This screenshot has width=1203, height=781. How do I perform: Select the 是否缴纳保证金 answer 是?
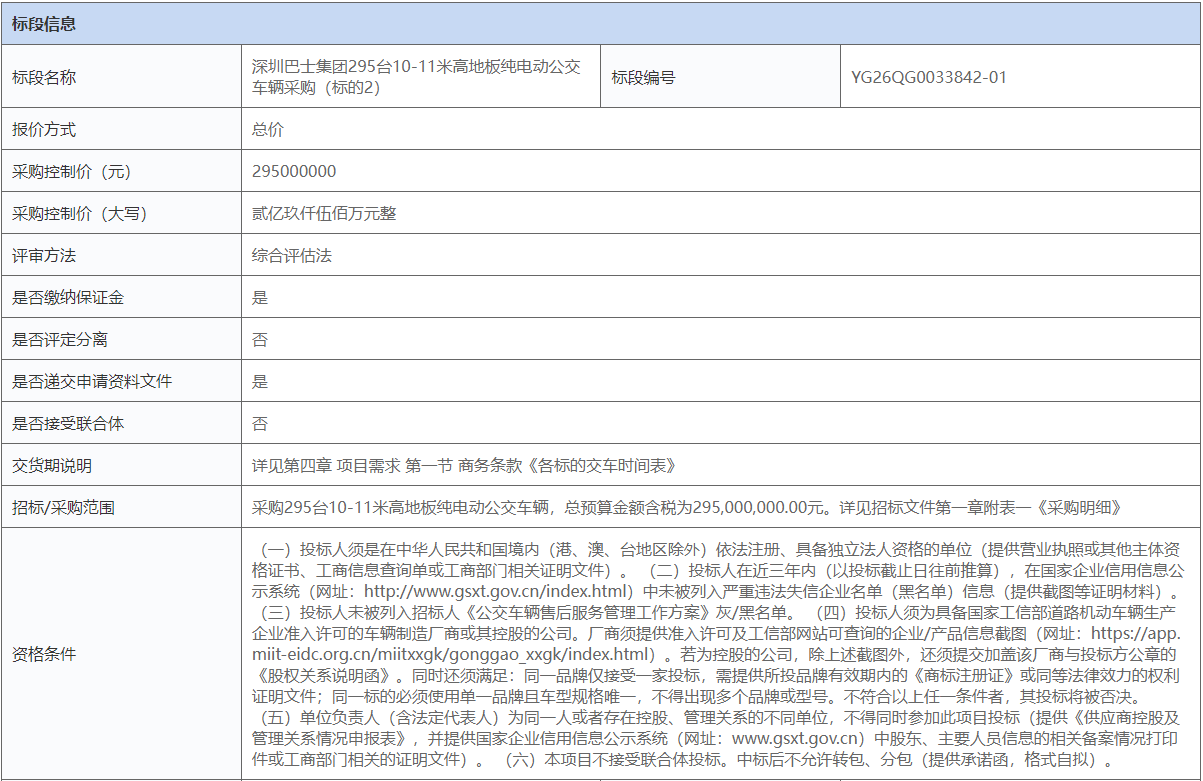click(257, 296)
